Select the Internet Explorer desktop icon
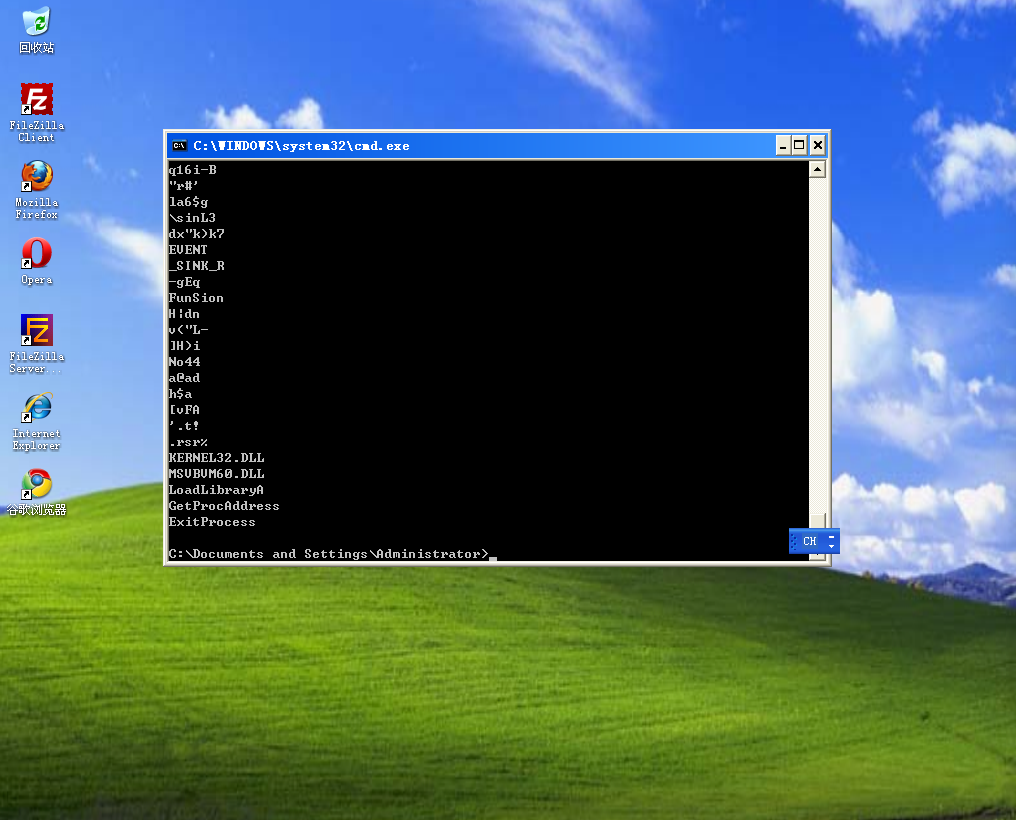This screenshot has height=820, width=1016. click(x=36, y=421)
